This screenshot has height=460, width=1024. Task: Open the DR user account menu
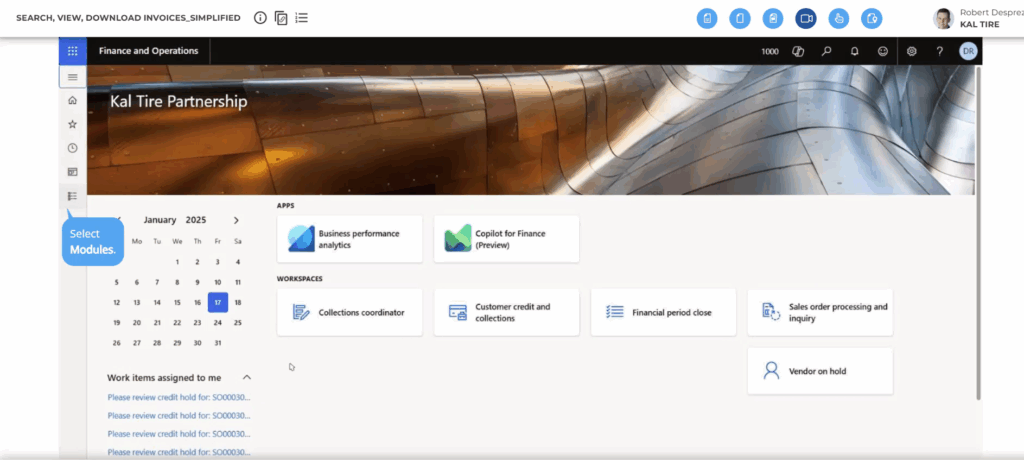click(967, 51)
